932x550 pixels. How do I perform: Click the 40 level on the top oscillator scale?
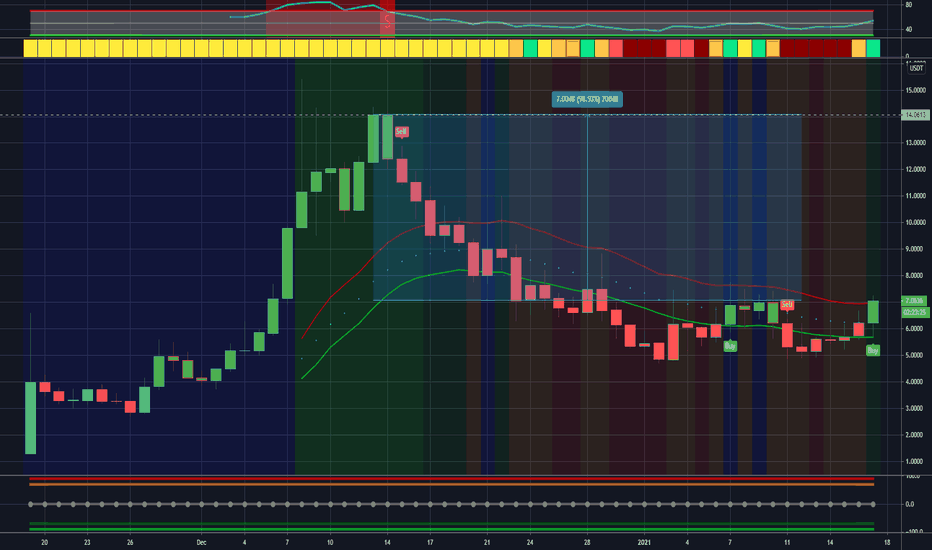909,29
